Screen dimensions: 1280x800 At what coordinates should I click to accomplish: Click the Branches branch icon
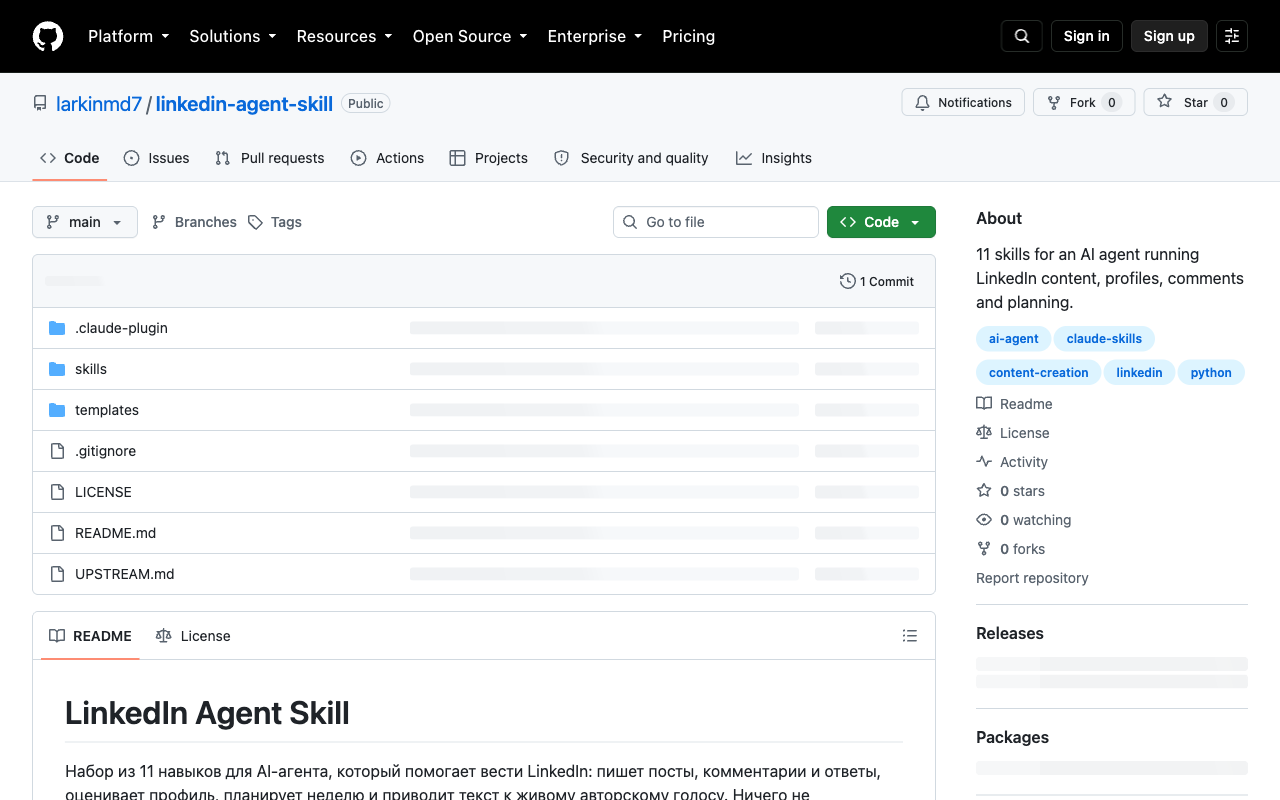[x=159, y=222]
